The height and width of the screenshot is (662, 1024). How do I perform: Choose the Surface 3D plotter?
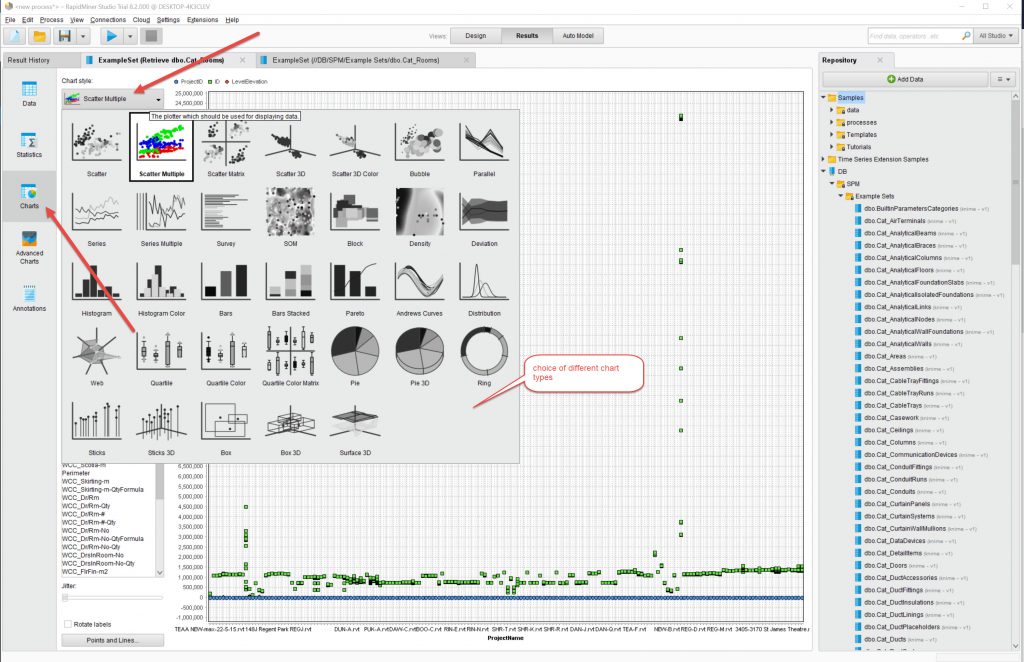click(x=355, y=424)
